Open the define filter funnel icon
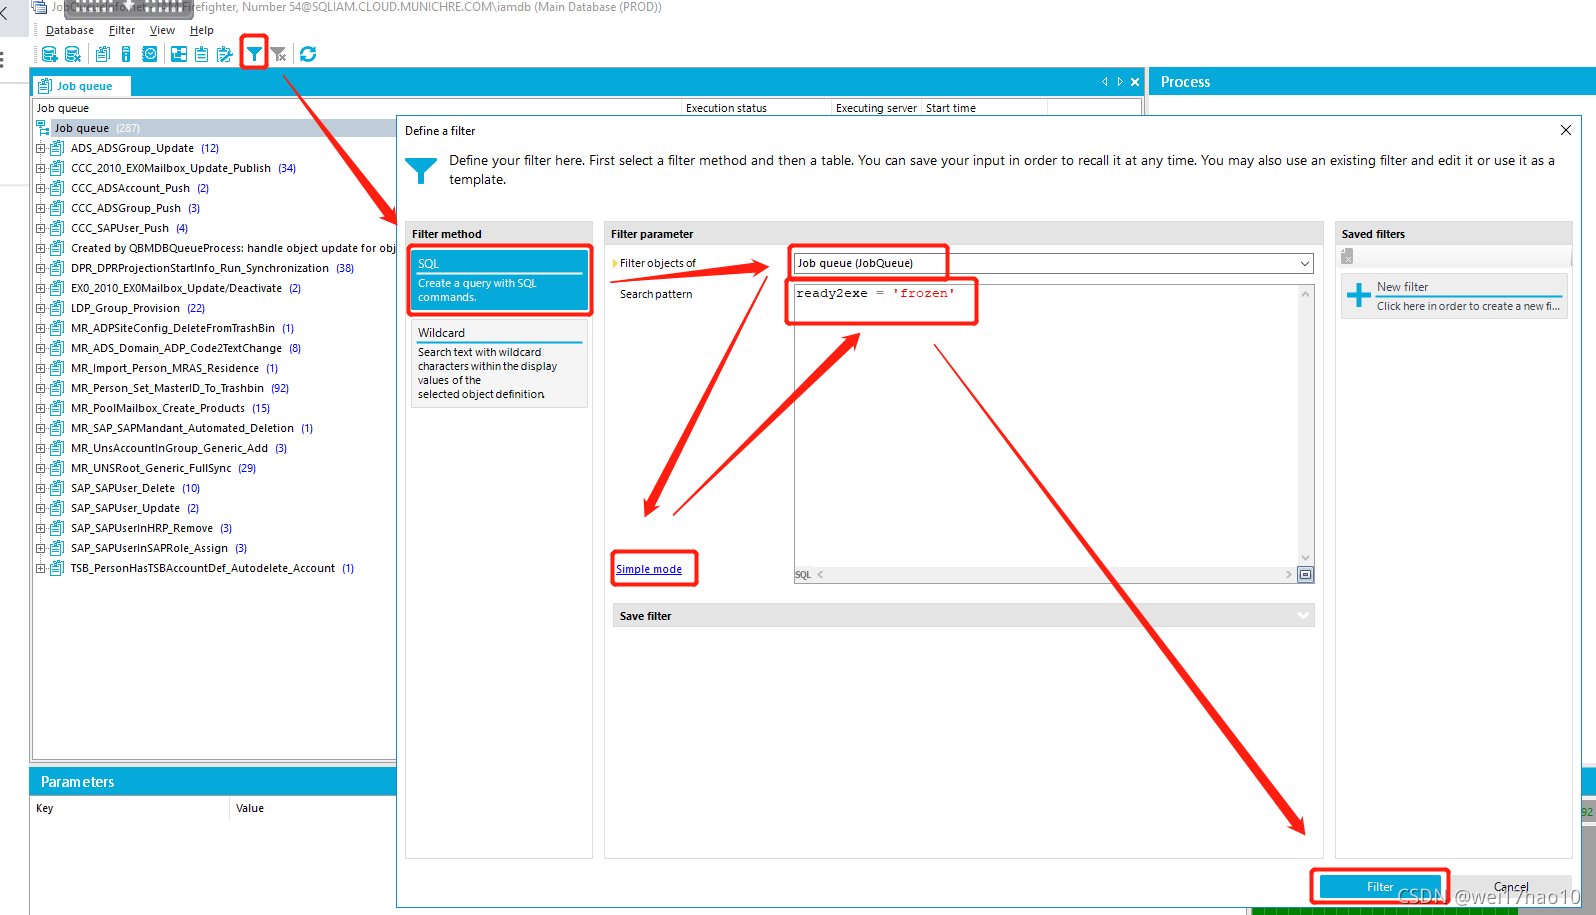The width and height of the screenshot is (1596, 915). click(x=254, y=54)
